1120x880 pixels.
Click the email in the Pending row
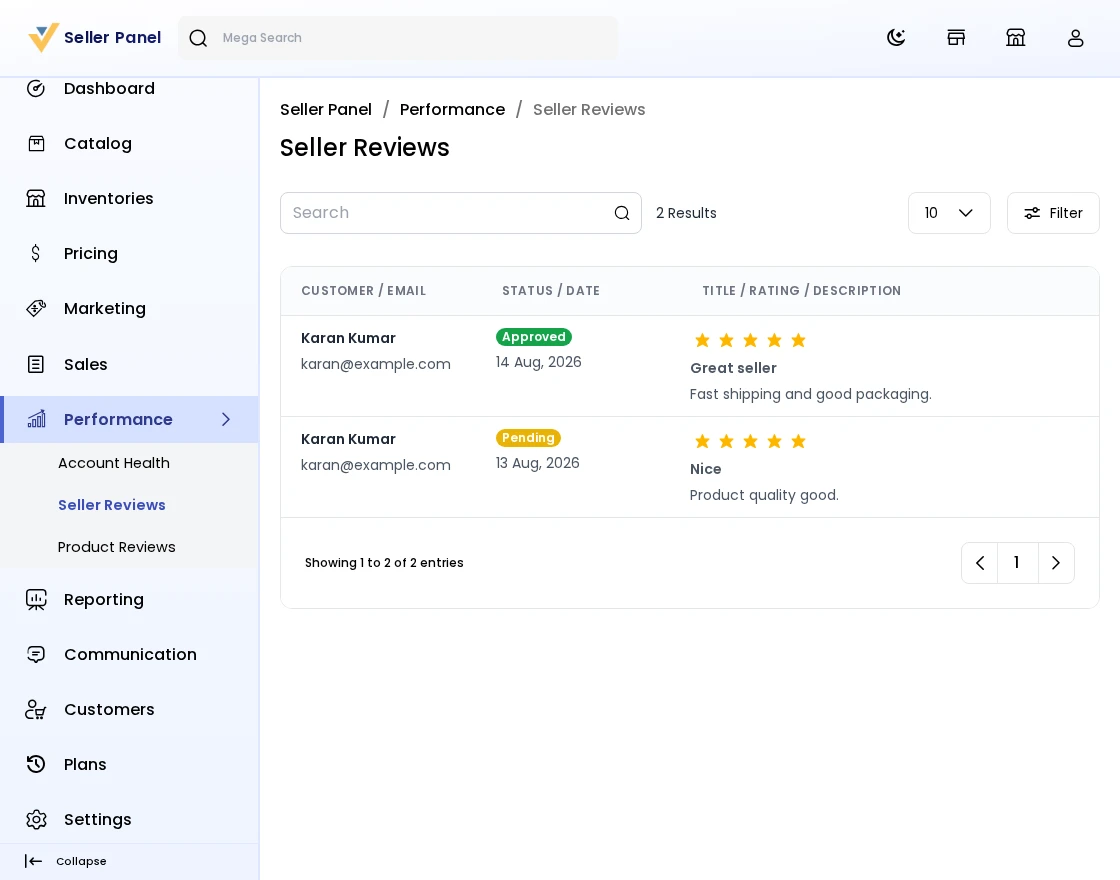point(376,465)
